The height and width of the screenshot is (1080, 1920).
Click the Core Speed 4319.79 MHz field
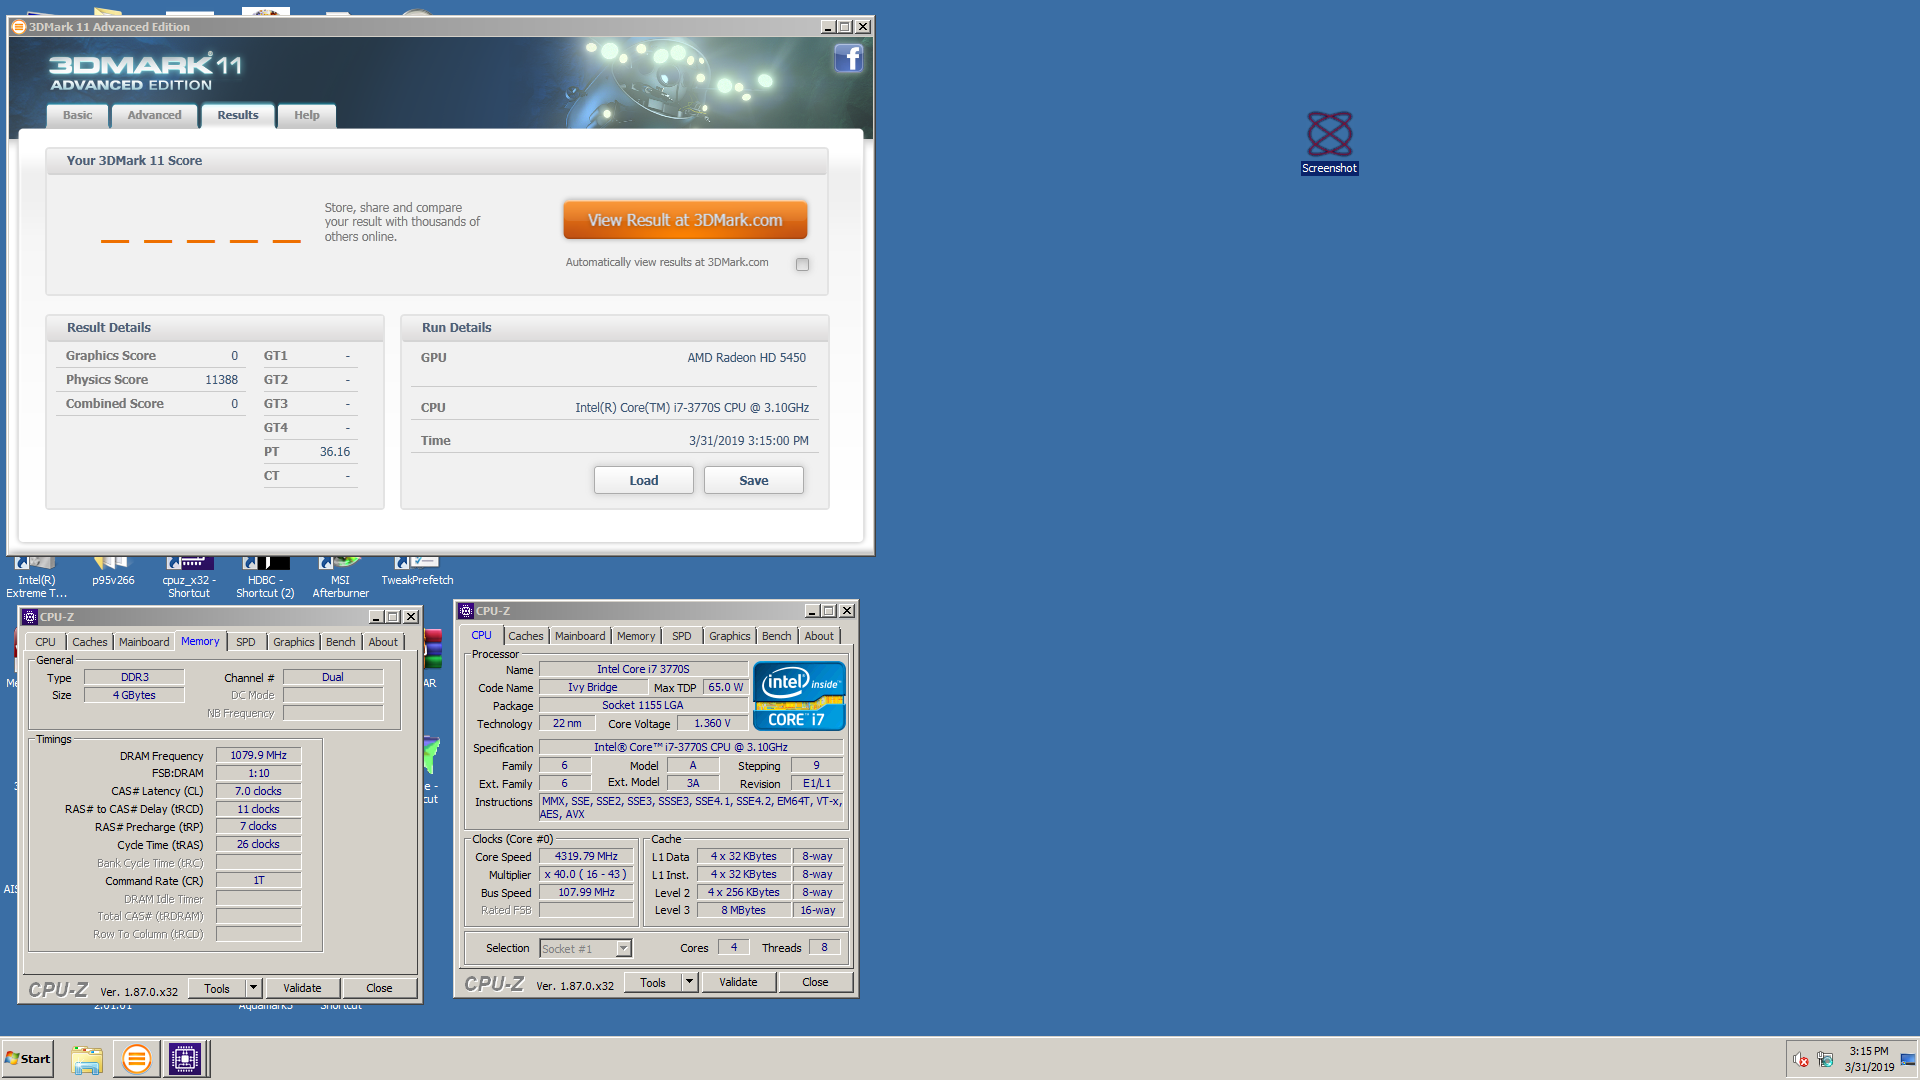click(x=586, y=857)
